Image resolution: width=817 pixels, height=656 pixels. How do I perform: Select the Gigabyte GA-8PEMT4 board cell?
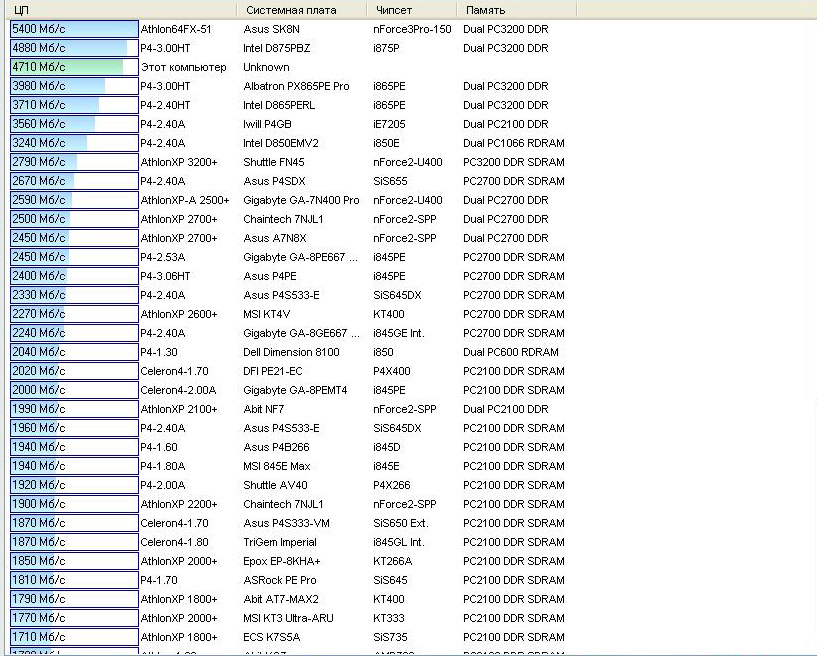295,390
